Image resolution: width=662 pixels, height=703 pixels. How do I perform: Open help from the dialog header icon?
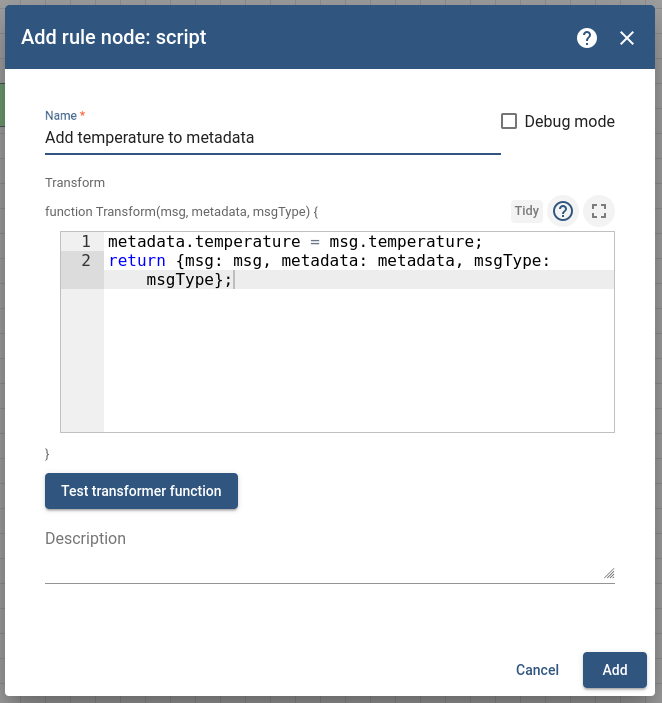click(587, 38)
